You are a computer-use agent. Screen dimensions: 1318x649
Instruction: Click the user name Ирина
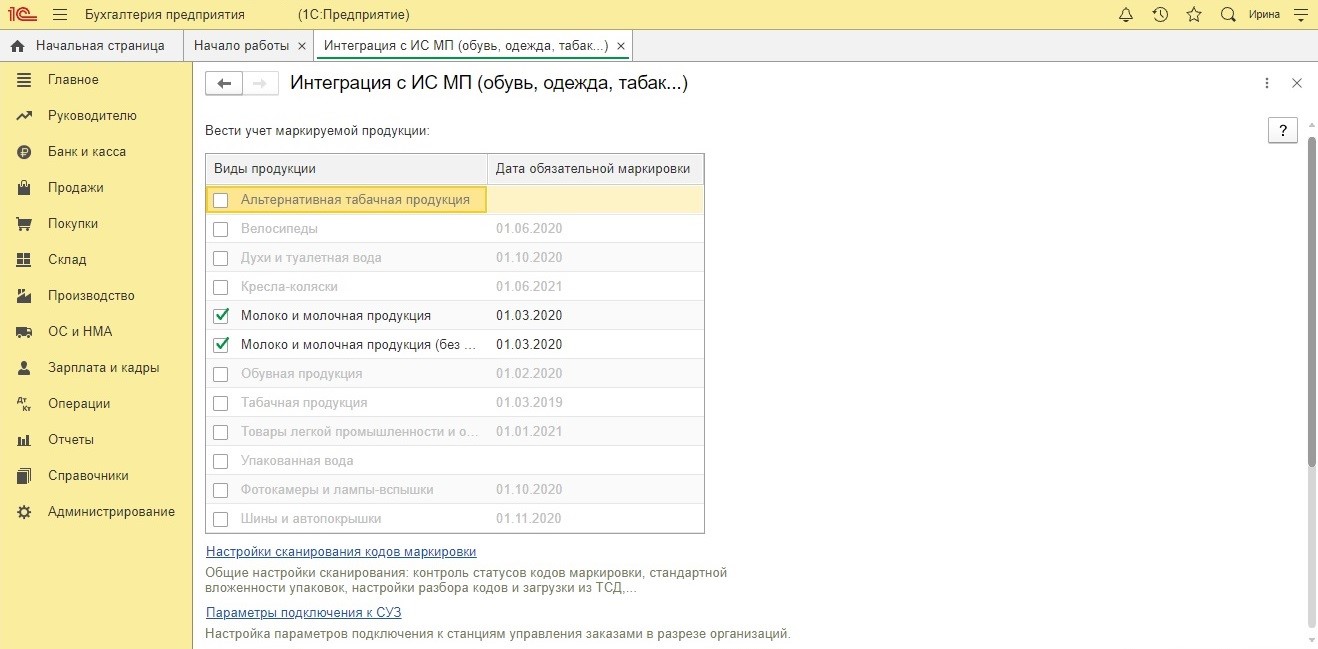click(x=1264, y=15)
